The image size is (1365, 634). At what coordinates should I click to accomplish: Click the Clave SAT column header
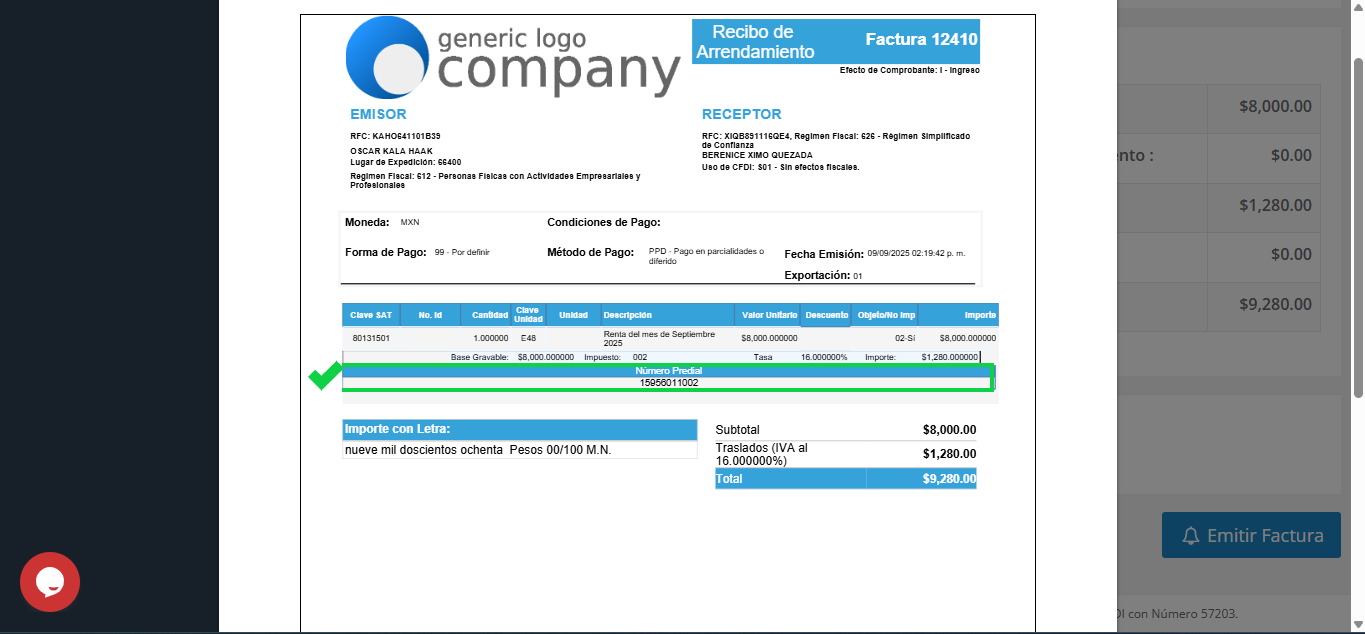coord(370,315)
